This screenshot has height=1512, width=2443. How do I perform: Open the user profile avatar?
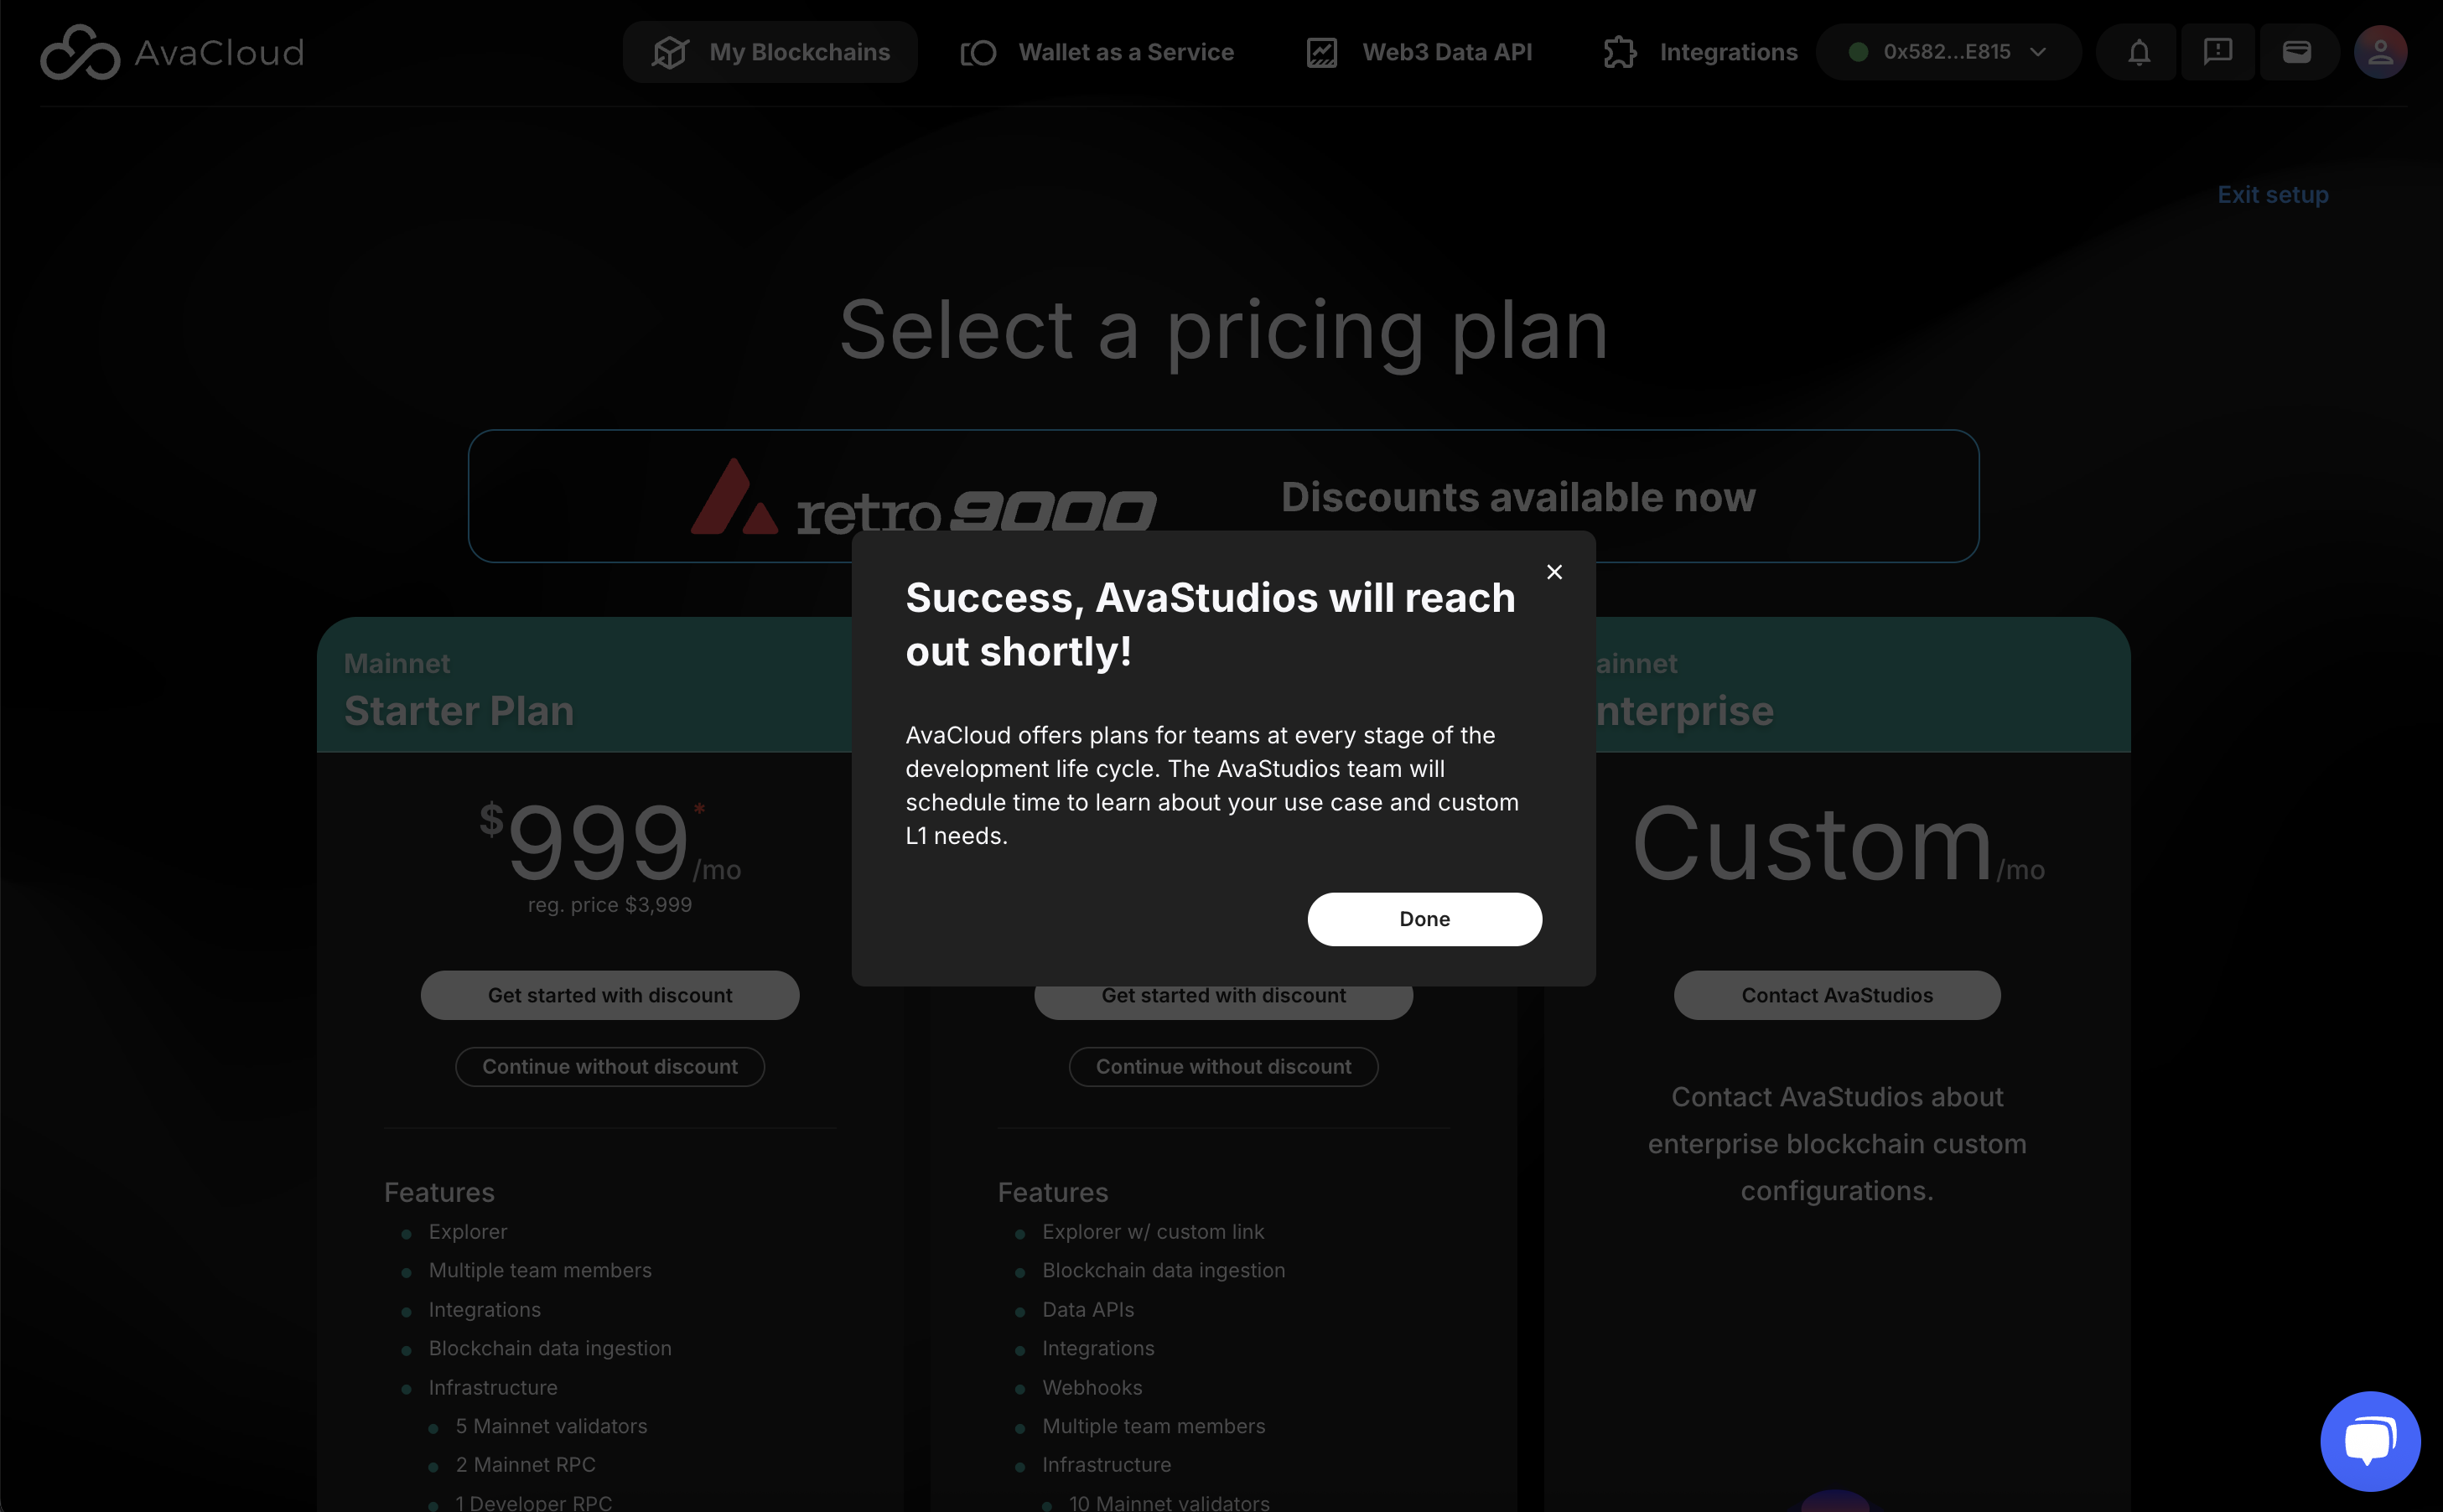click(2380, 52)
